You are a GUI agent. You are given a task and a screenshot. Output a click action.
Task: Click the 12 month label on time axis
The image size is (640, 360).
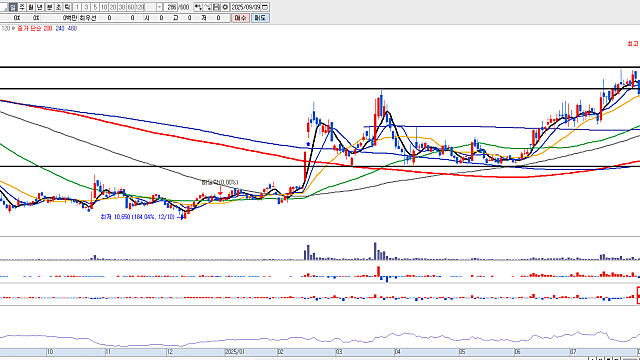(x=169, y=352)
